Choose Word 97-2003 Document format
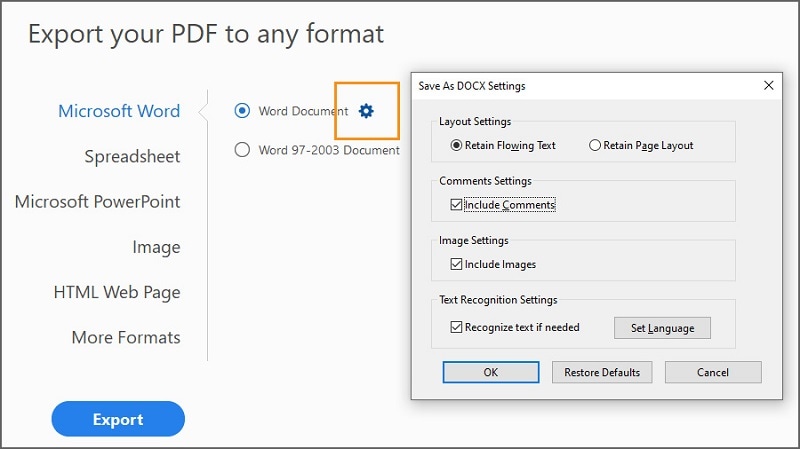 pyautogui.click(x=242, y=150)
